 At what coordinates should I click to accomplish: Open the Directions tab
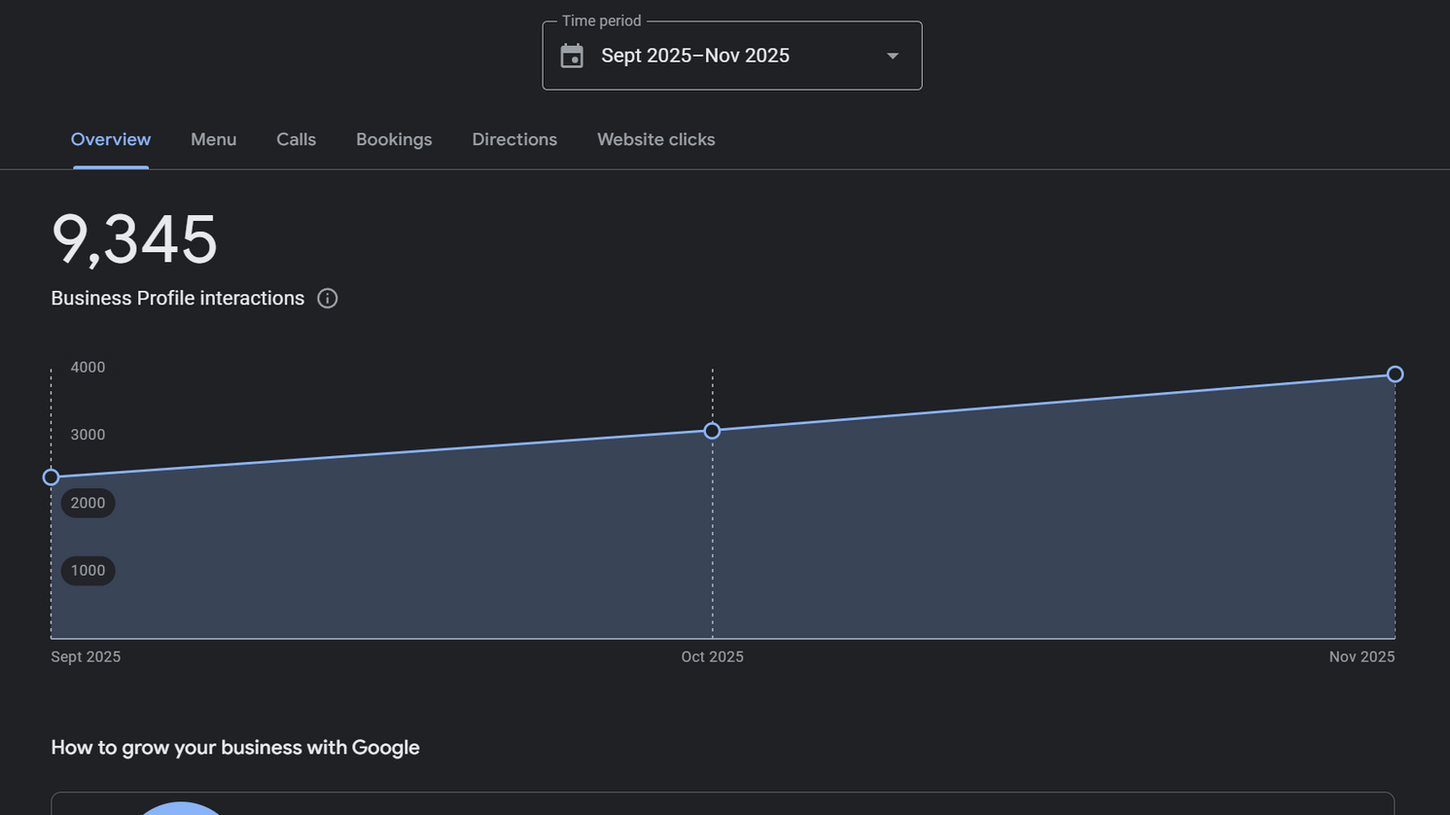(x=514, y=140)
